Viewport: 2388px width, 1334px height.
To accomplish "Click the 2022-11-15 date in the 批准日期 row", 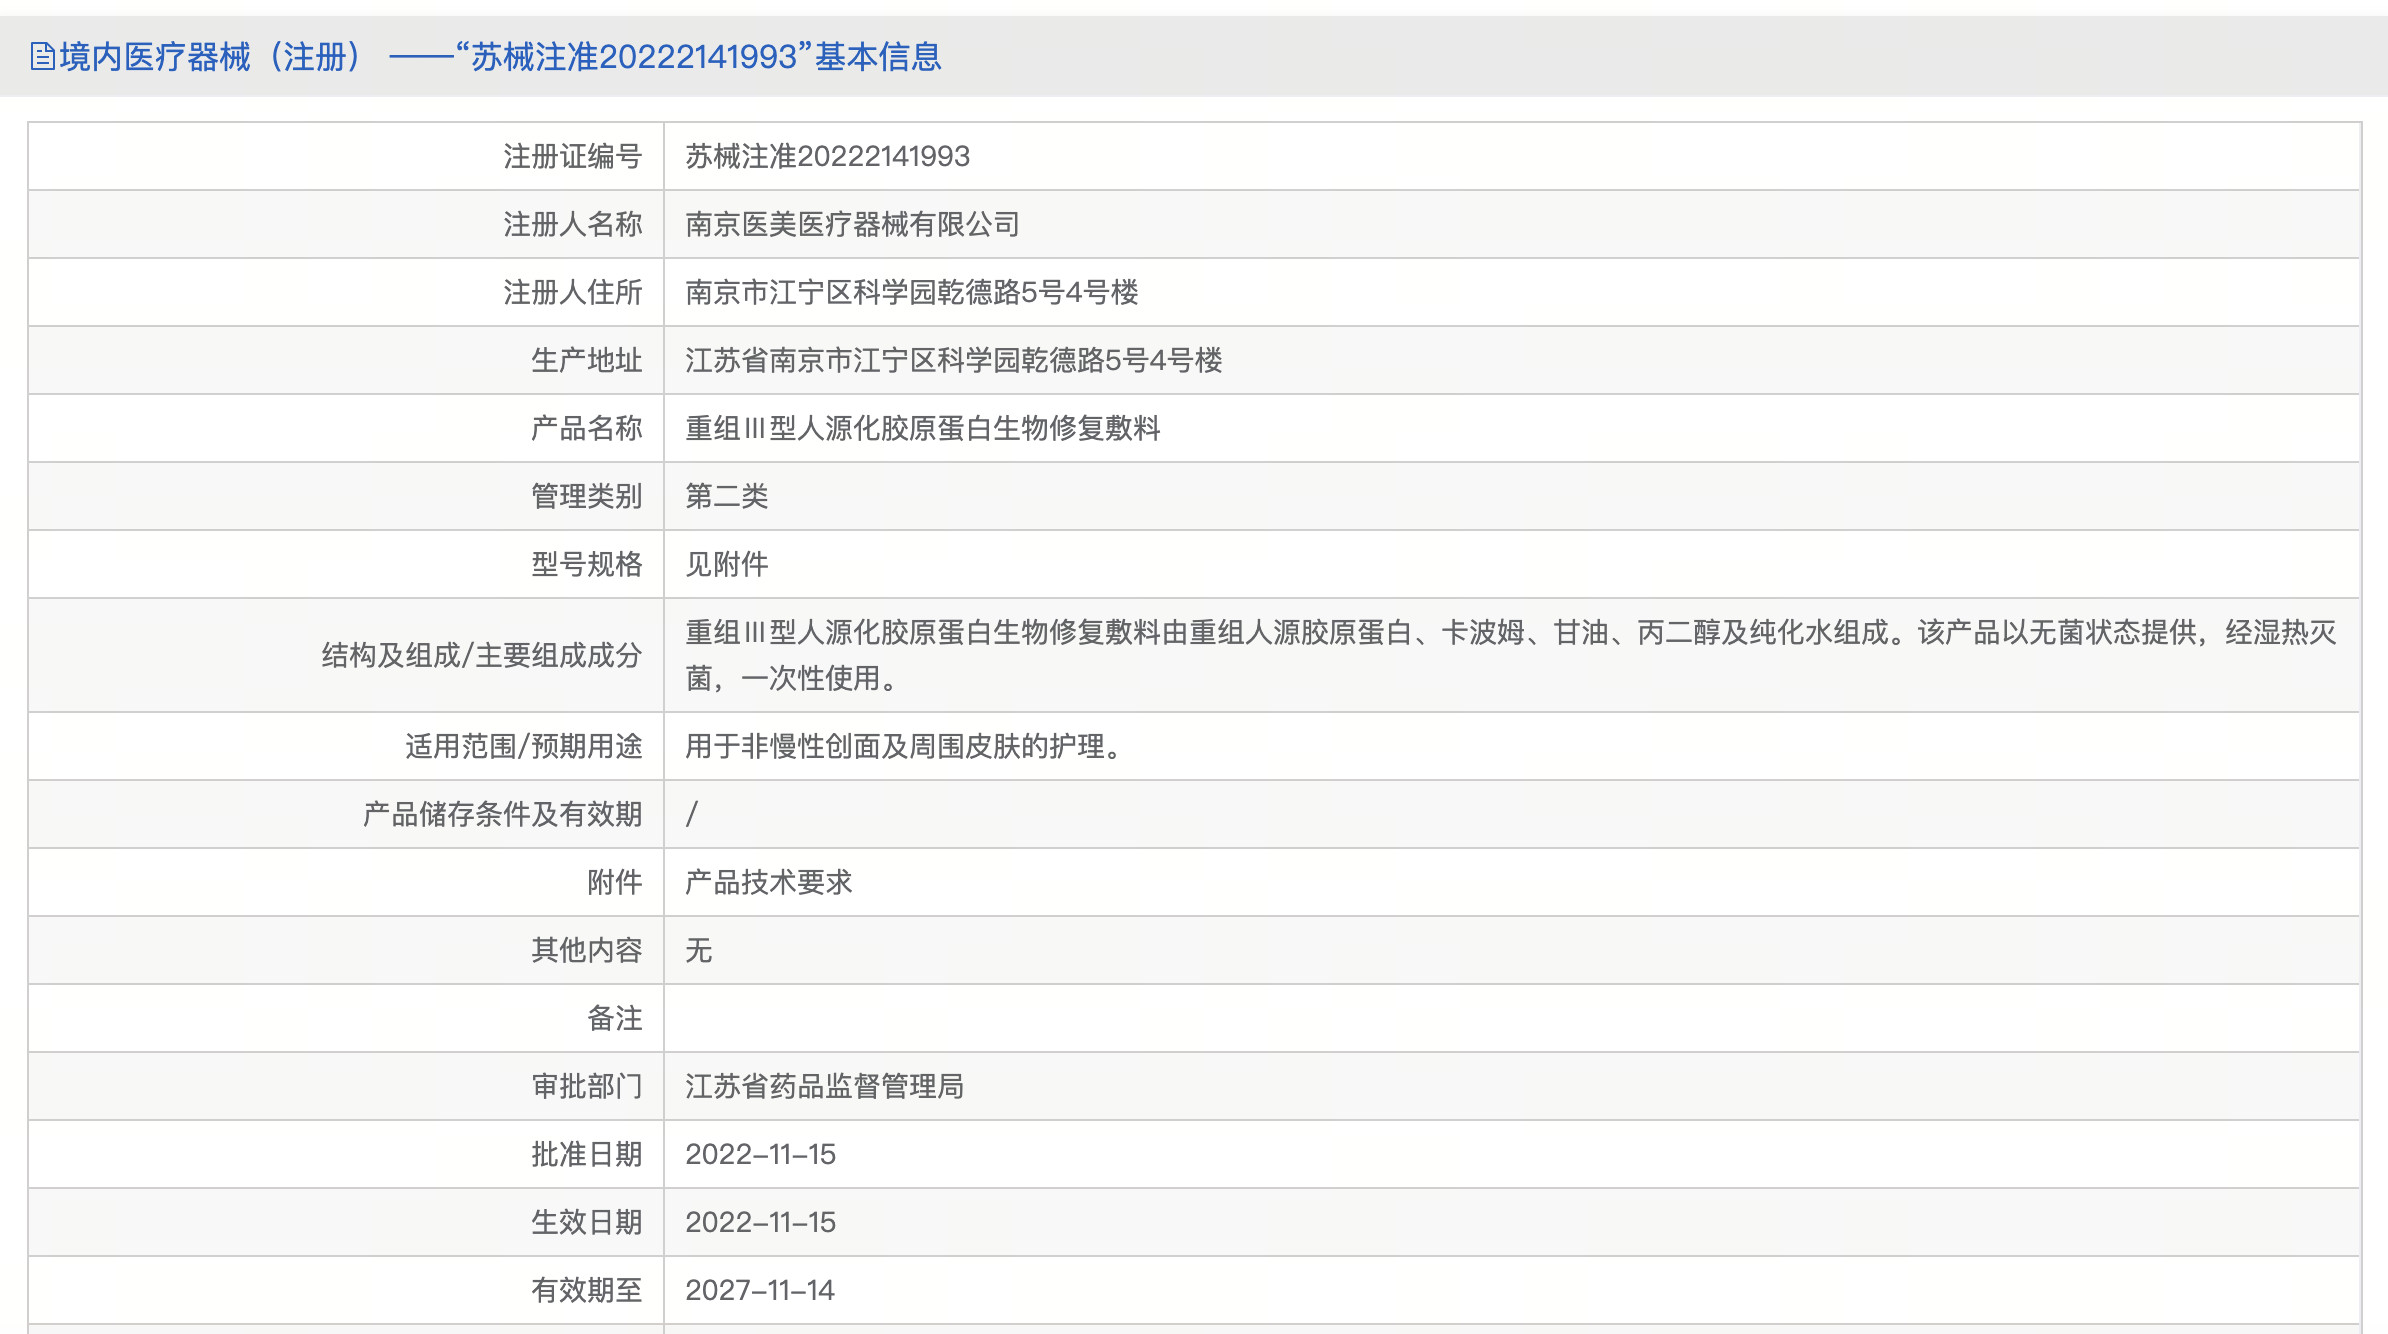I will pos(760,1155).
